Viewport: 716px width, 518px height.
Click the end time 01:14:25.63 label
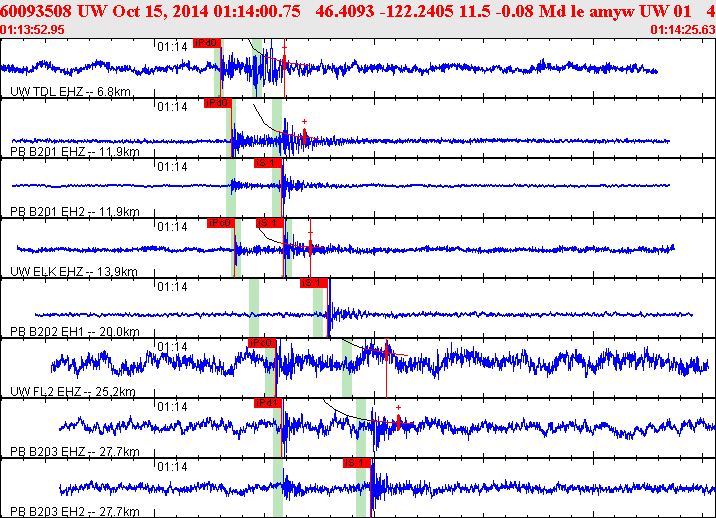point(682,30)
